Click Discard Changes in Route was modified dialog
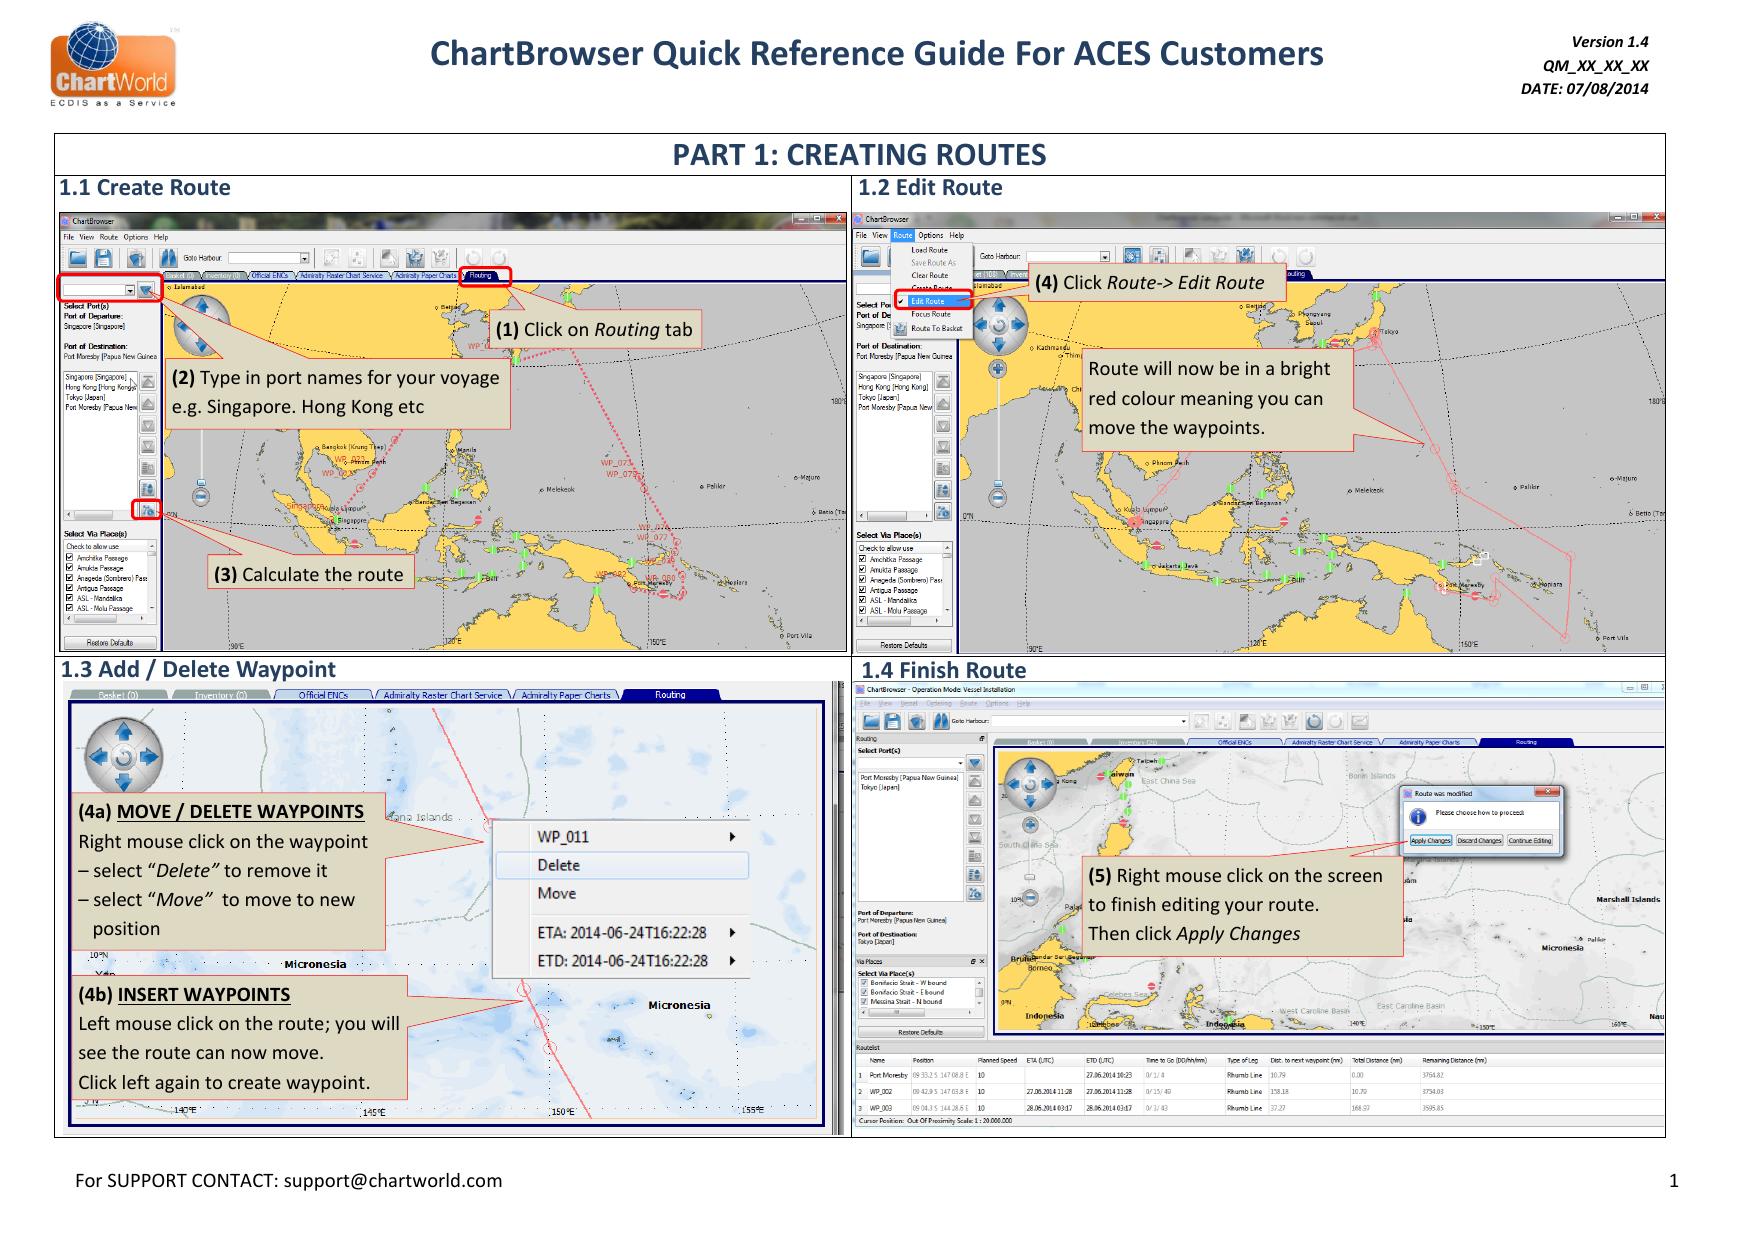This screenshot has height=1241, width=1754. [x=1479, y=841]
